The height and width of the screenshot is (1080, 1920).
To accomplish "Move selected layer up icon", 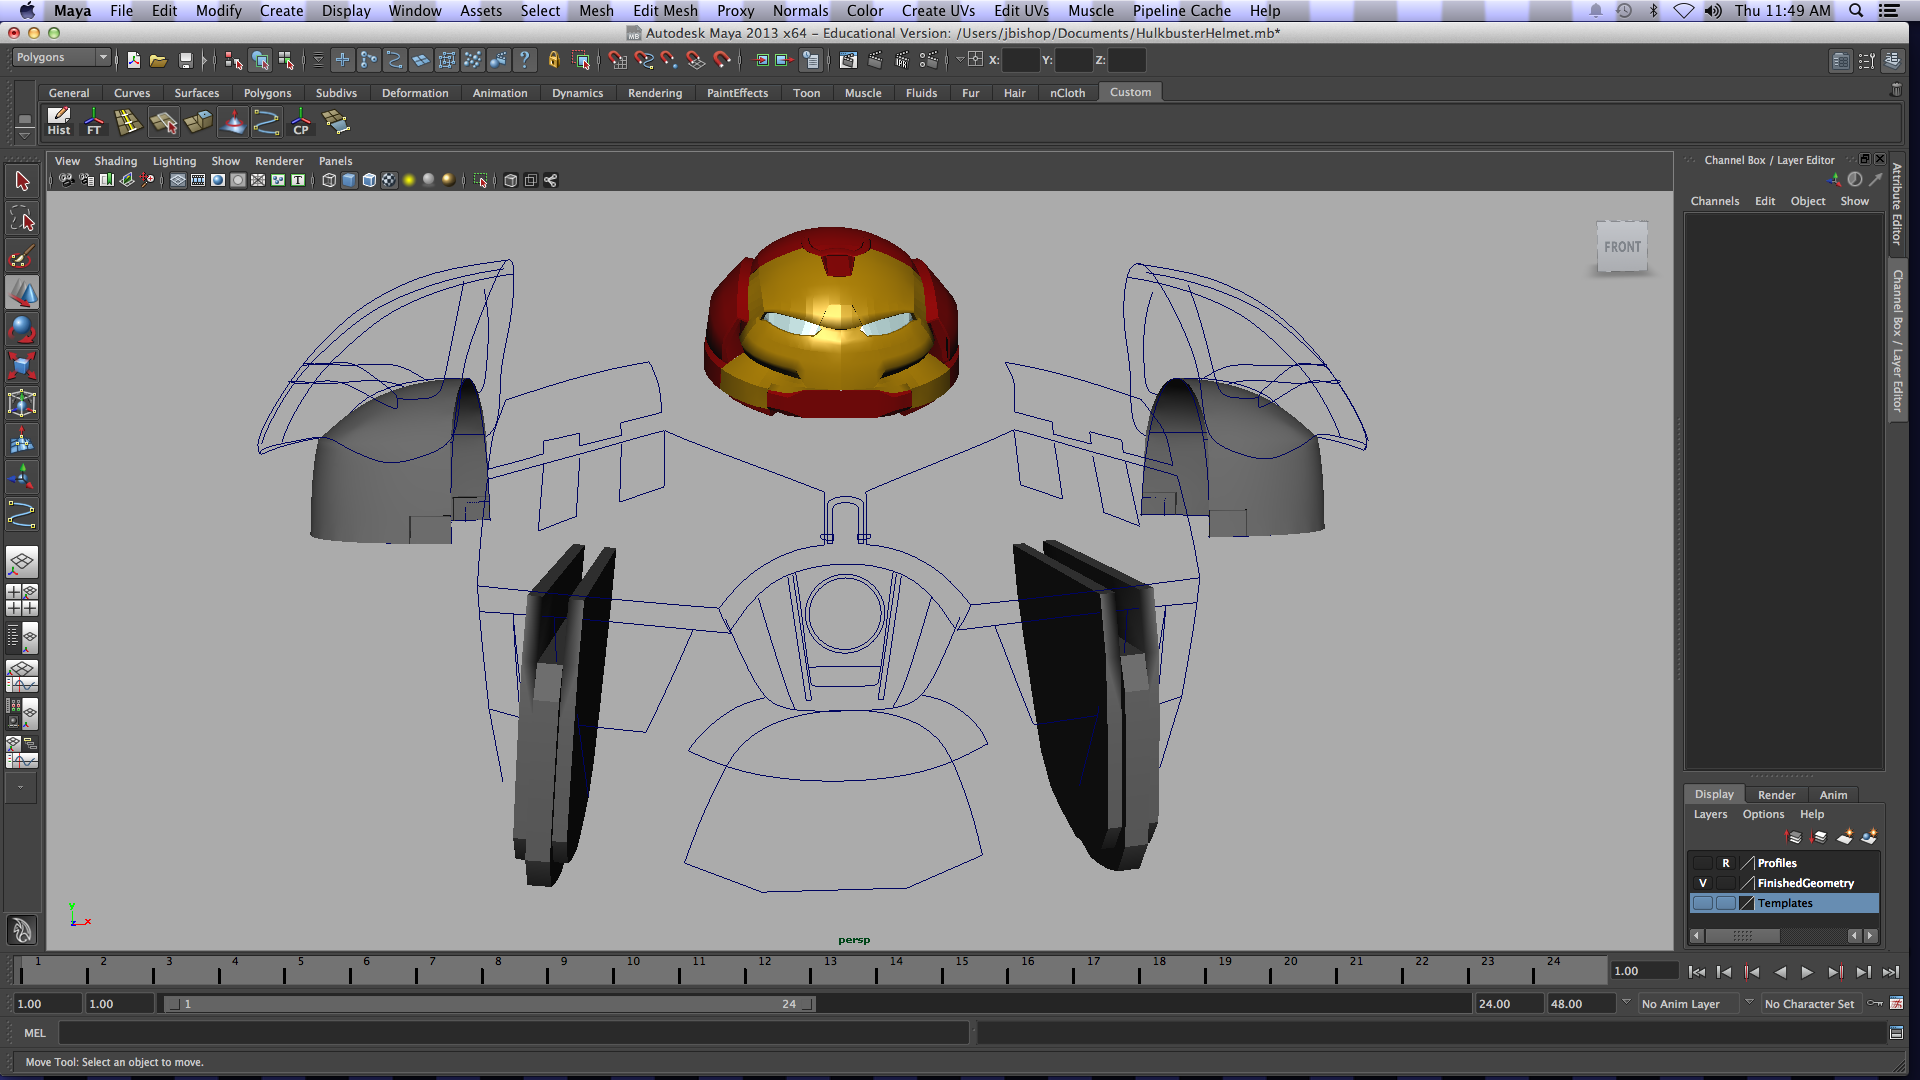I will (1793, 836).
